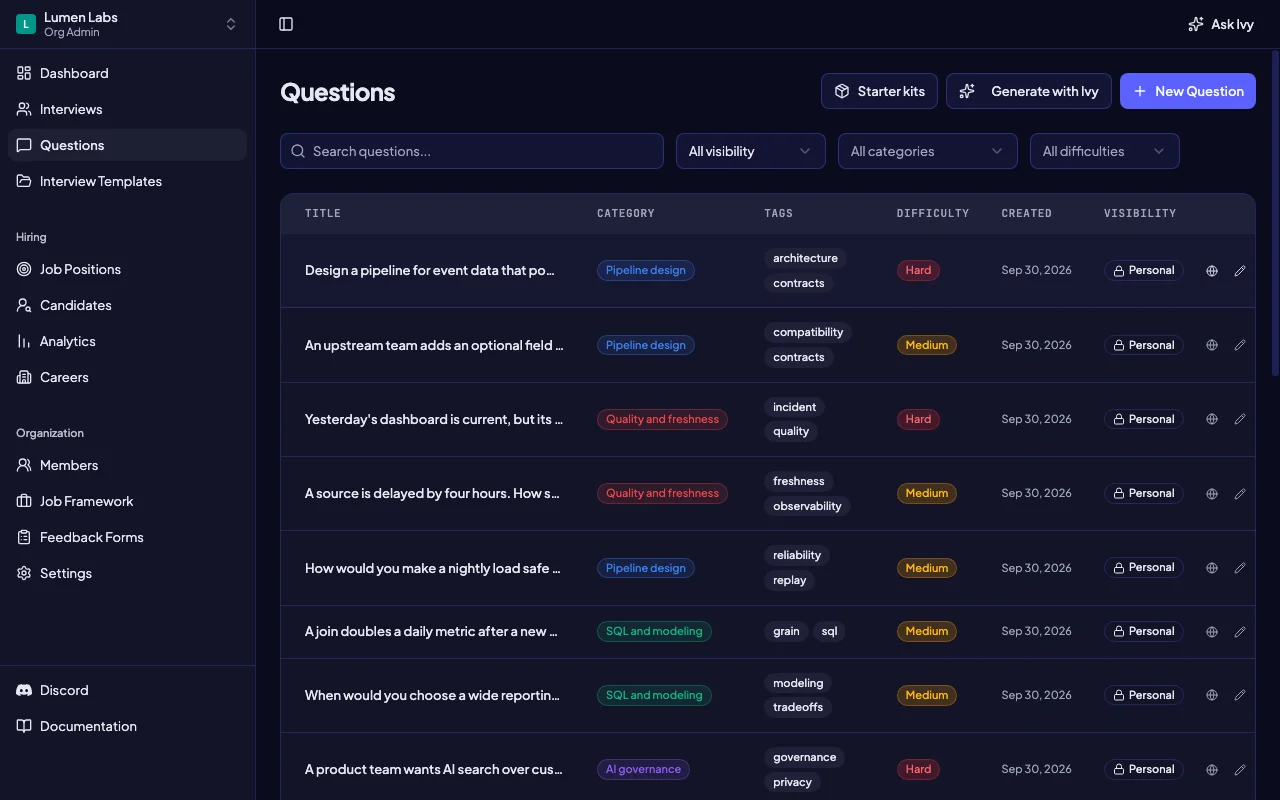Open Documentation link
Image resolution: width=1280 pixels, height=800 pixels.
coord(127,726)
